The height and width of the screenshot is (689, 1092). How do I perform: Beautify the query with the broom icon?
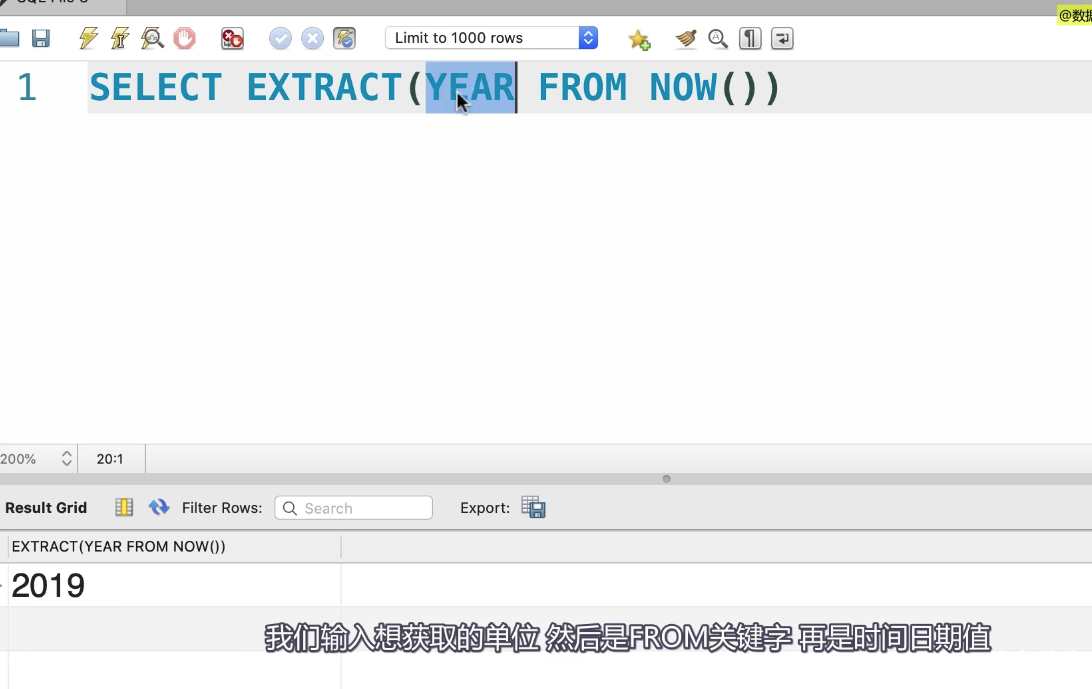[686, 38]
